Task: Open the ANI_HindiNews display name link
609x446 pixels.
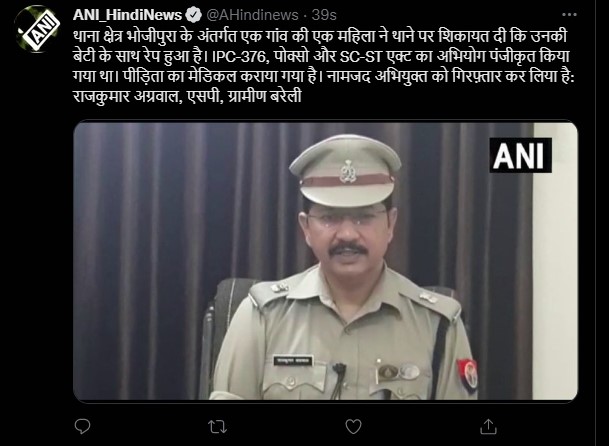Action: (127, 15)
